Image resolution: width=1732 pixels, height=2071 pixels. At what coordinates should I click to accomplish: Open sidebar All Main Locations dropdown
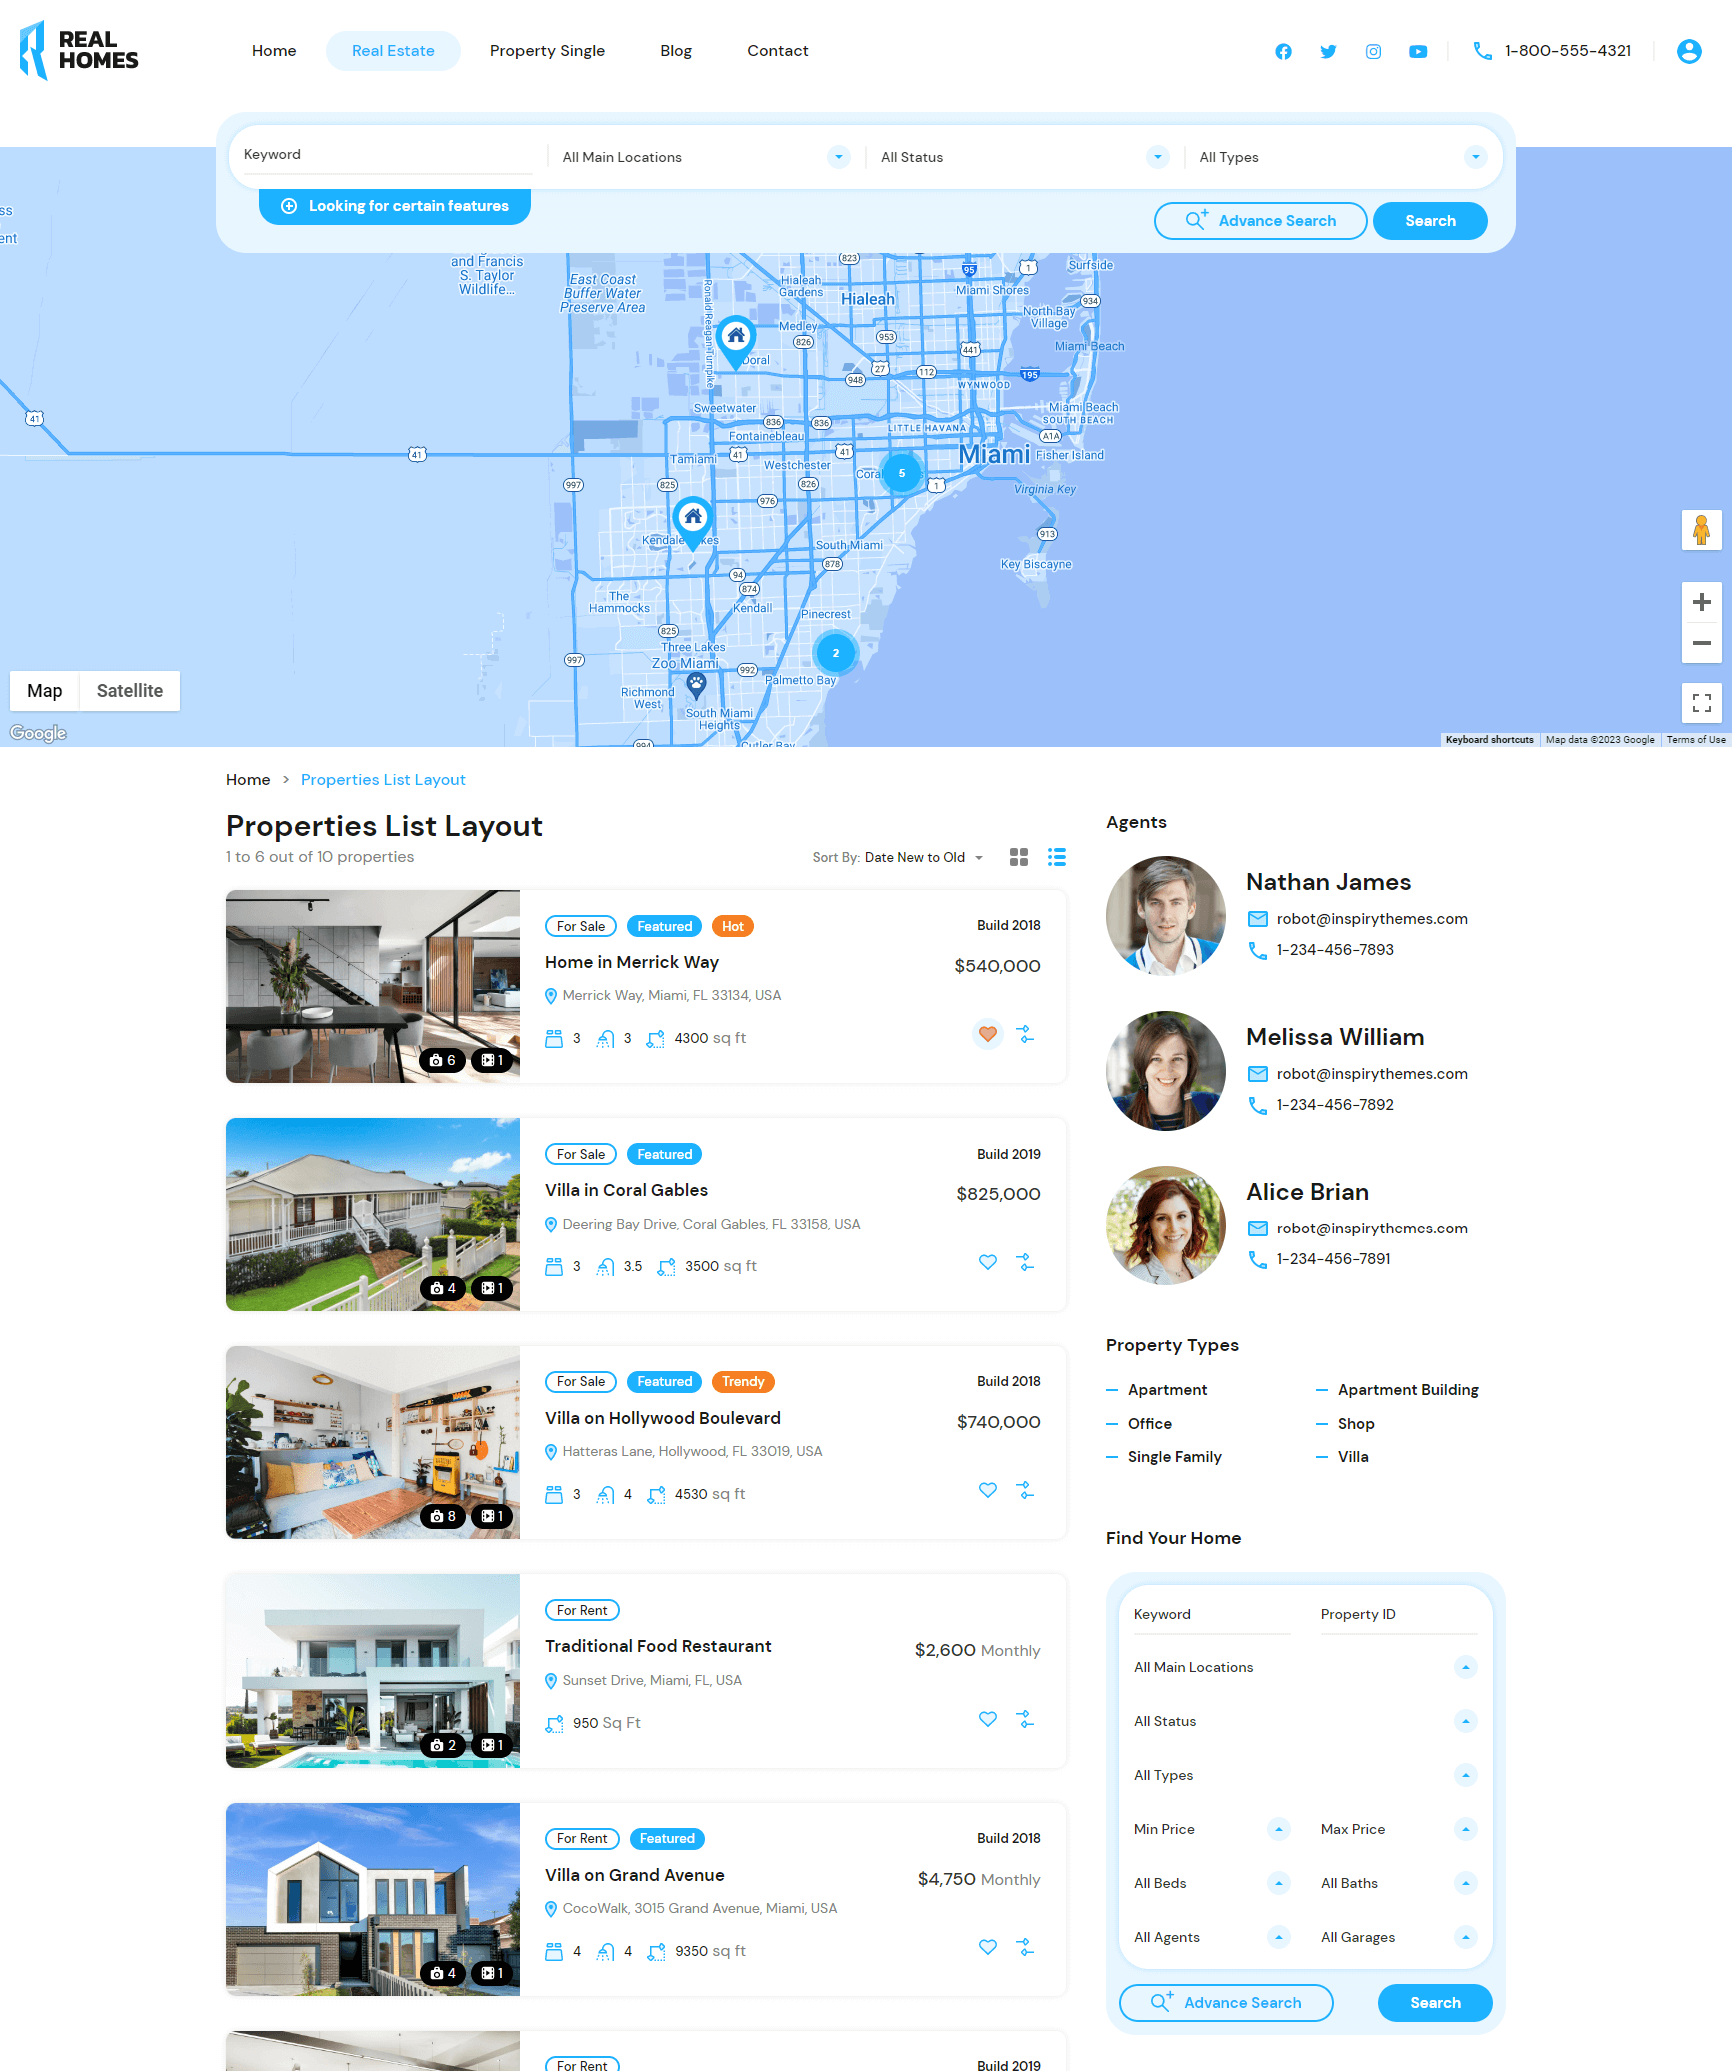coord(1305,1667)
